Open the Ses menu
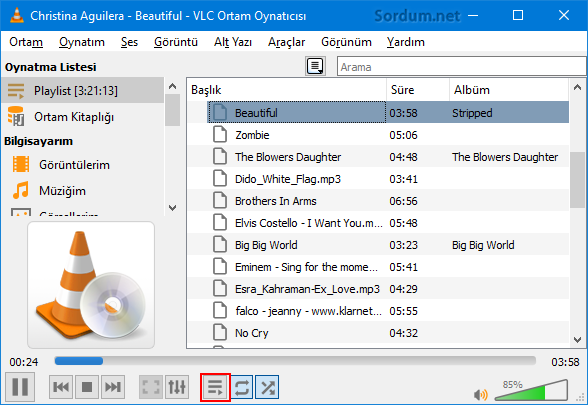Image resolution: width=588 pixels, height=405 pixels. click(x=129, y=42)
